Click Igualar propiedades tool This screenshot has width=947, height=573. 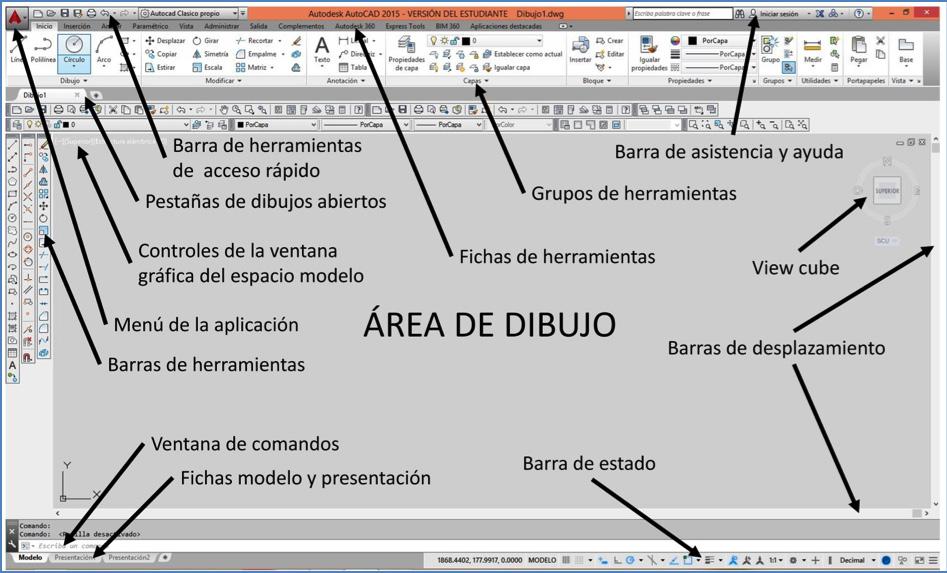[x=649, y=53]
